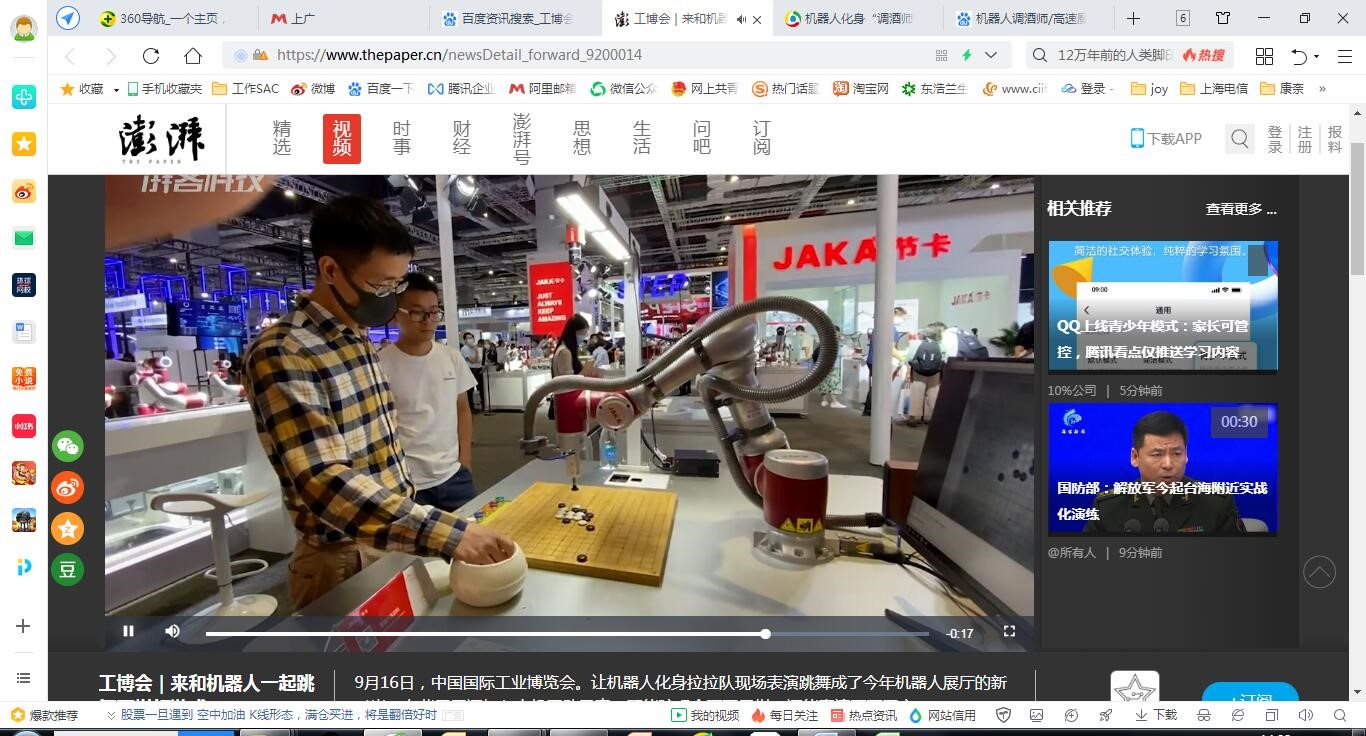
Task: Share to Douban with the green icon
Action: [67, 570]
